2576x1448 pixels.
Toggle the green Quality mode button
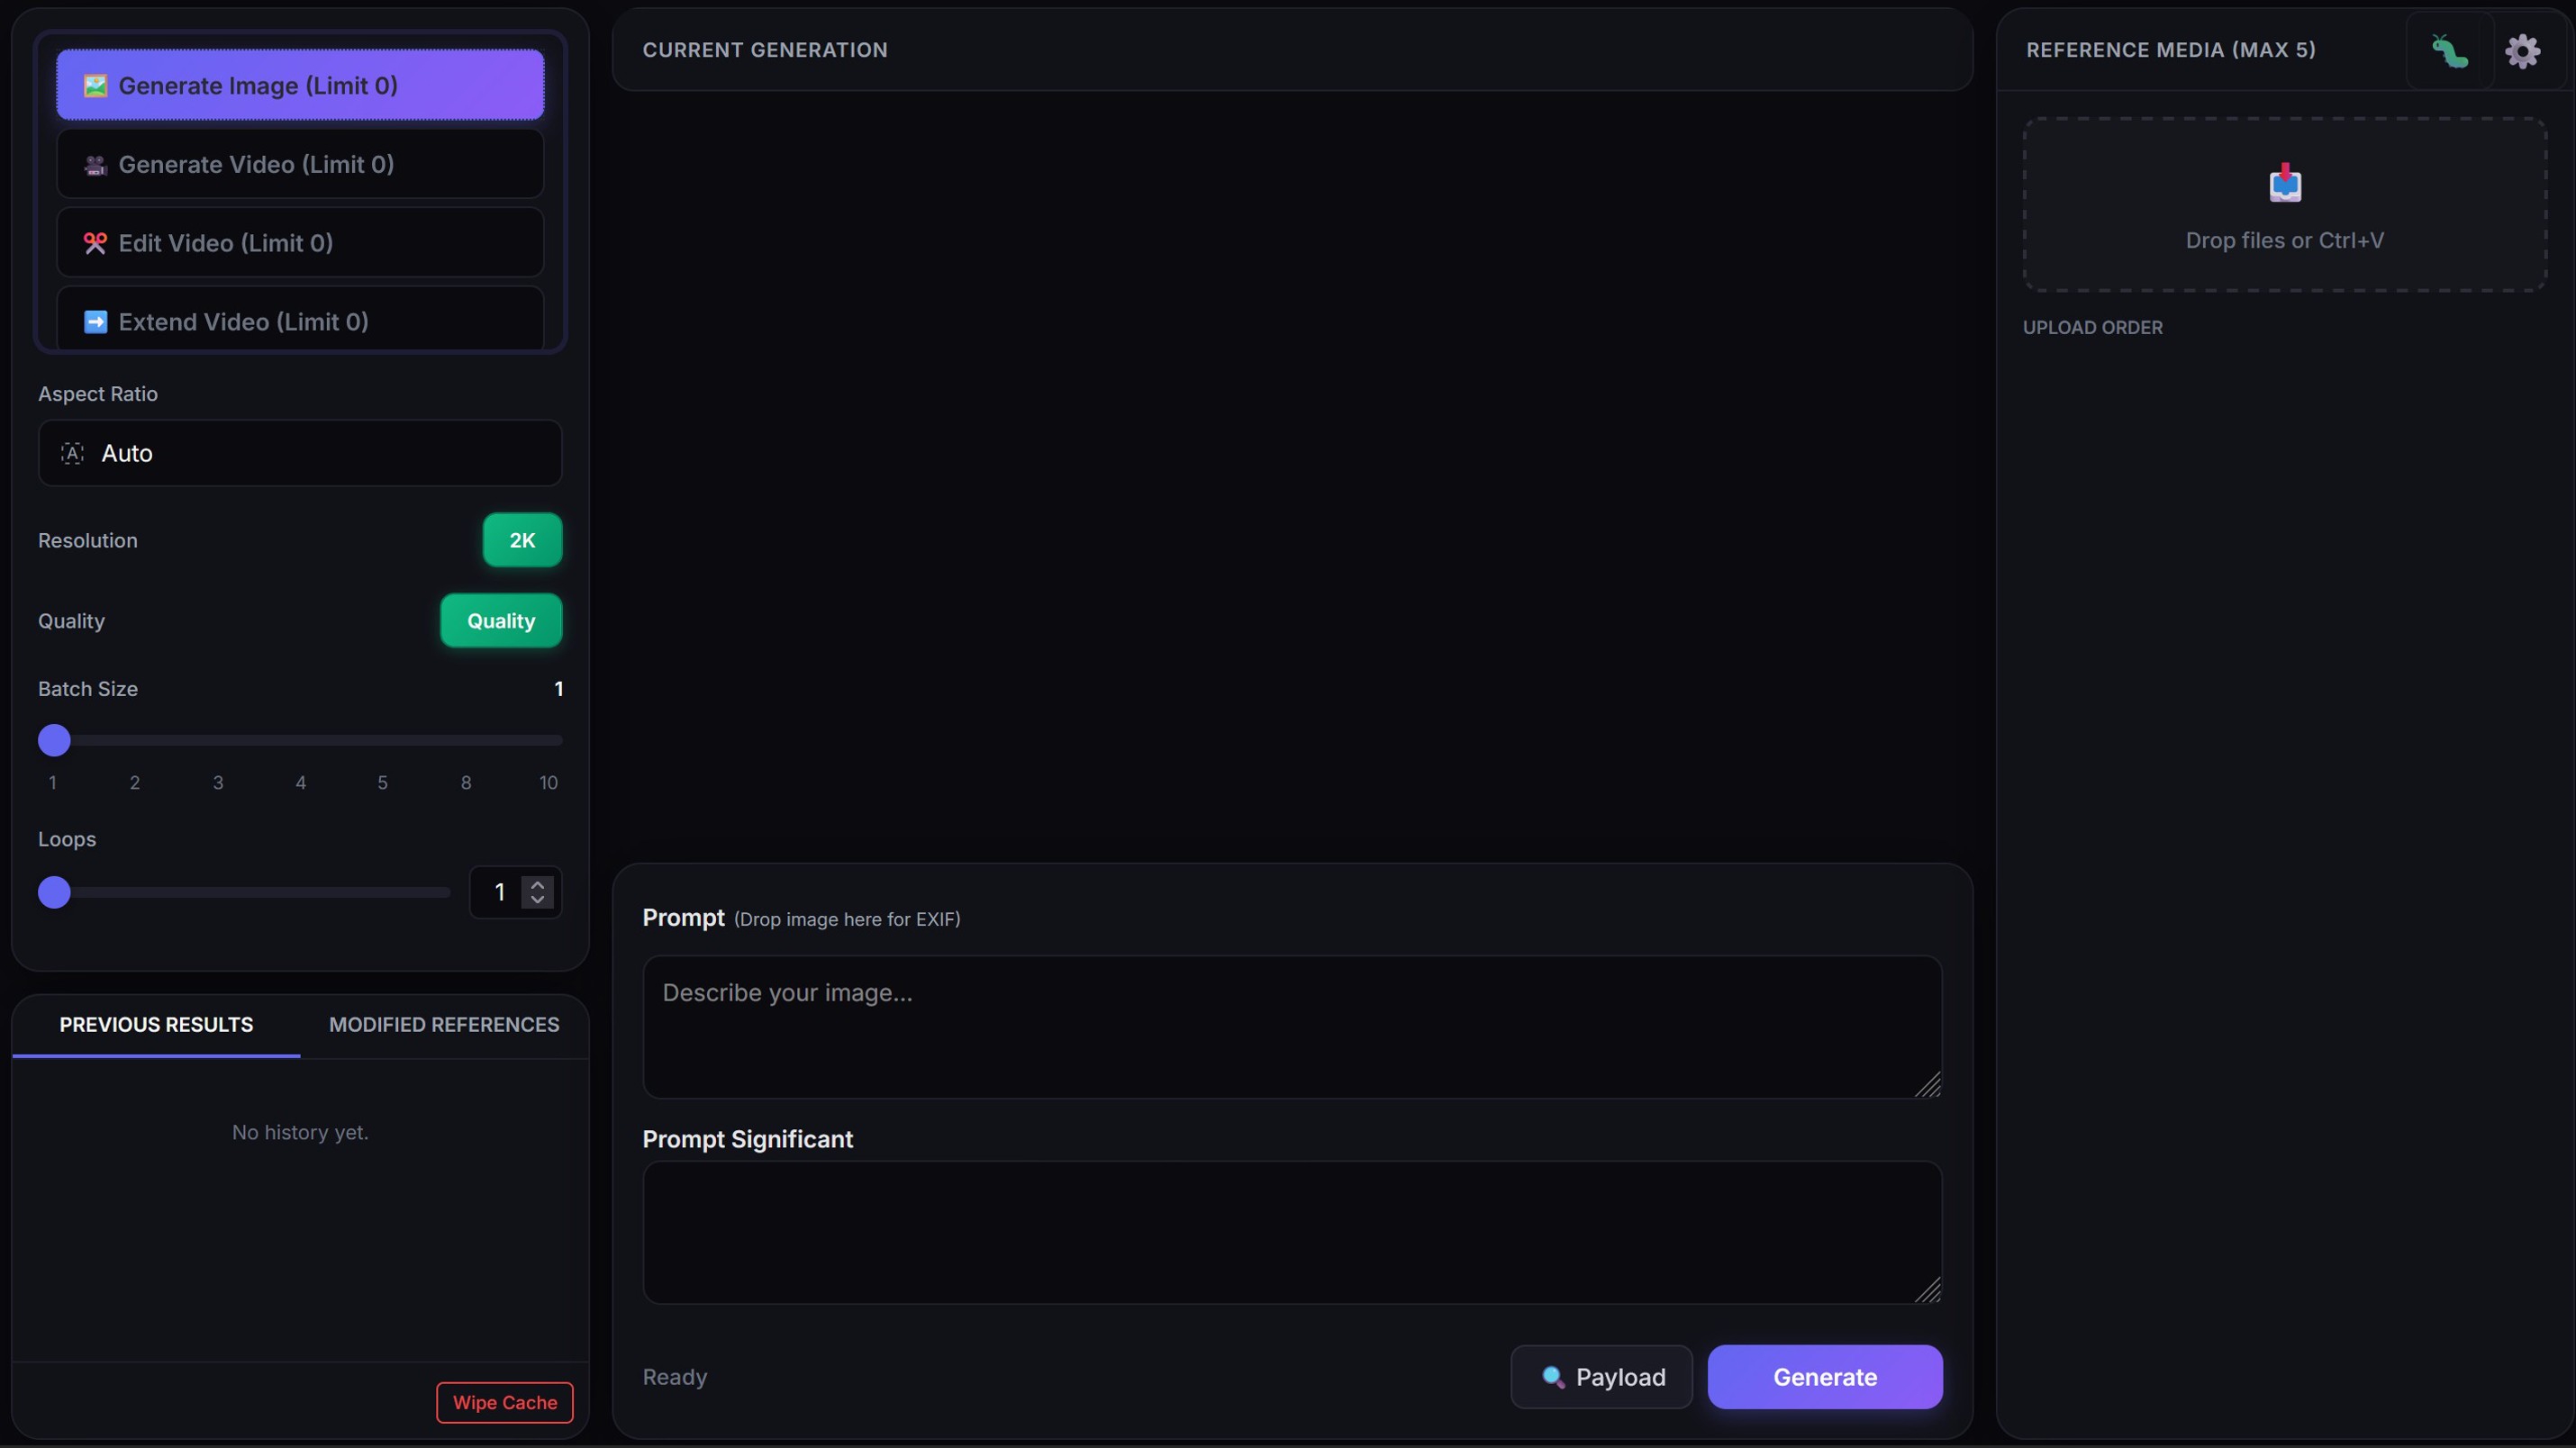point(501,621)
